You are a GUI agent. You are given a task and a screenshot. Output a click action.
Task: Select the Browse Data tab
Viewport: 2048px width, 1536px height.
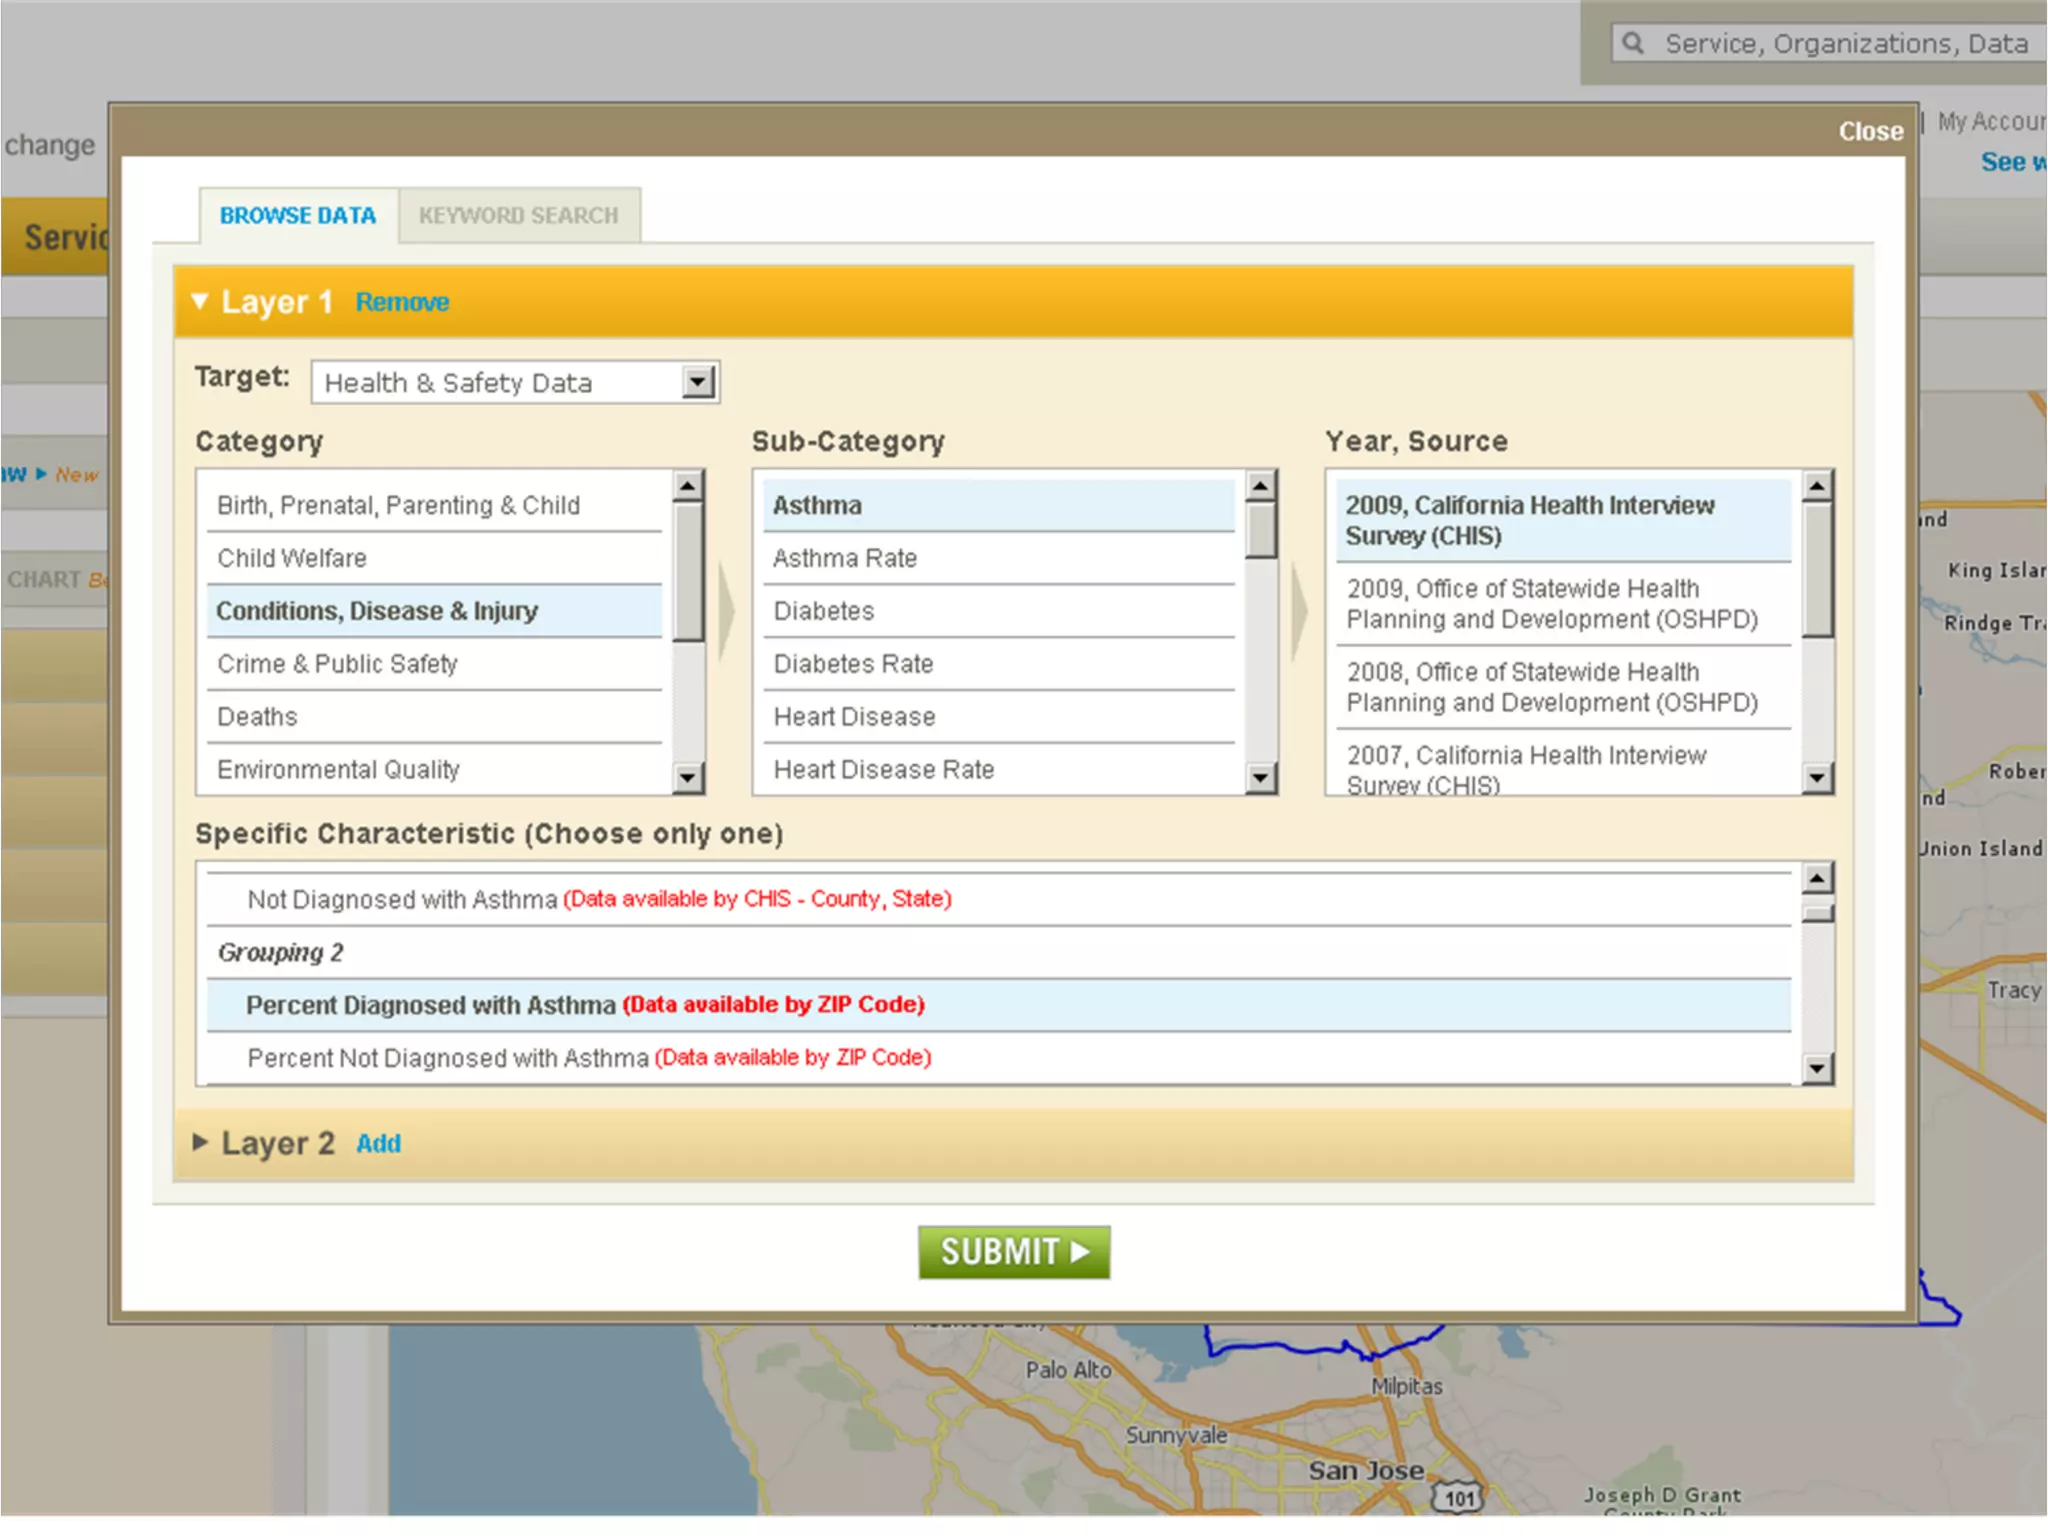[x=298, y=215]
